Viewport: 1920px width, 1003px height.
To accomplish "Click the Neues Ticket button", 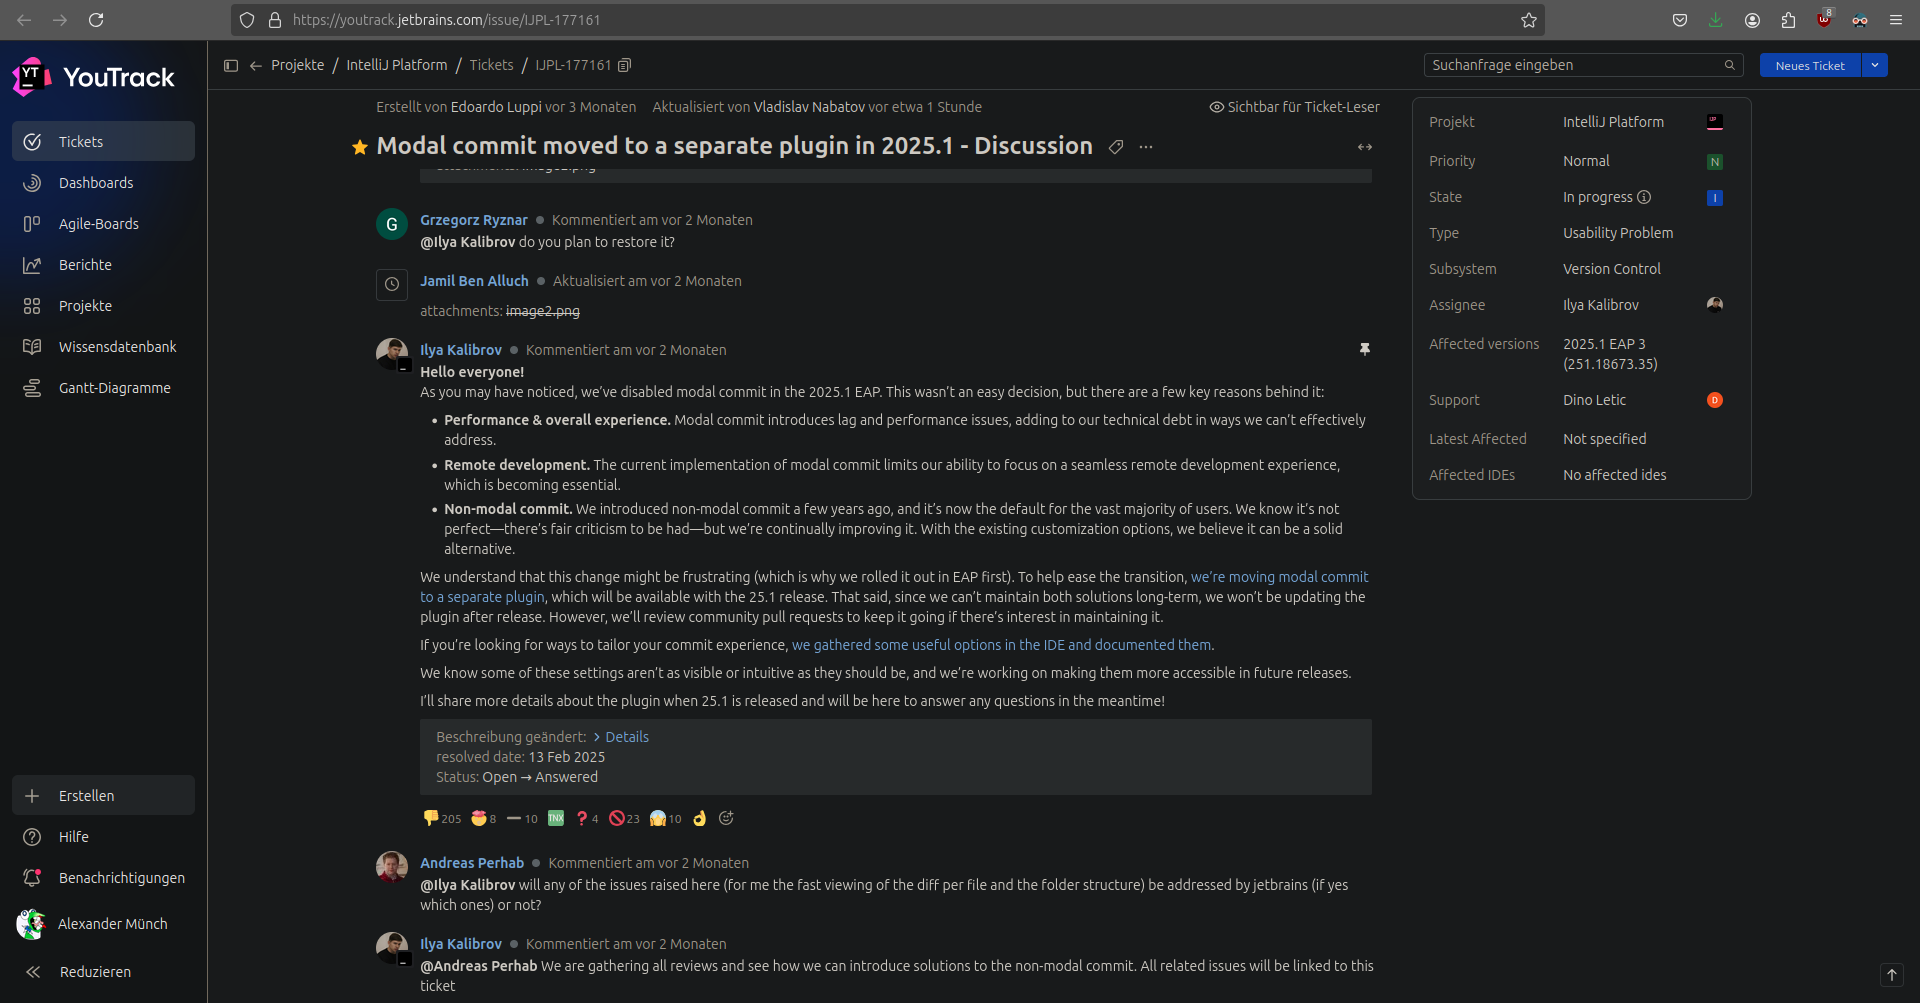I will click(x=1810, y=65).
